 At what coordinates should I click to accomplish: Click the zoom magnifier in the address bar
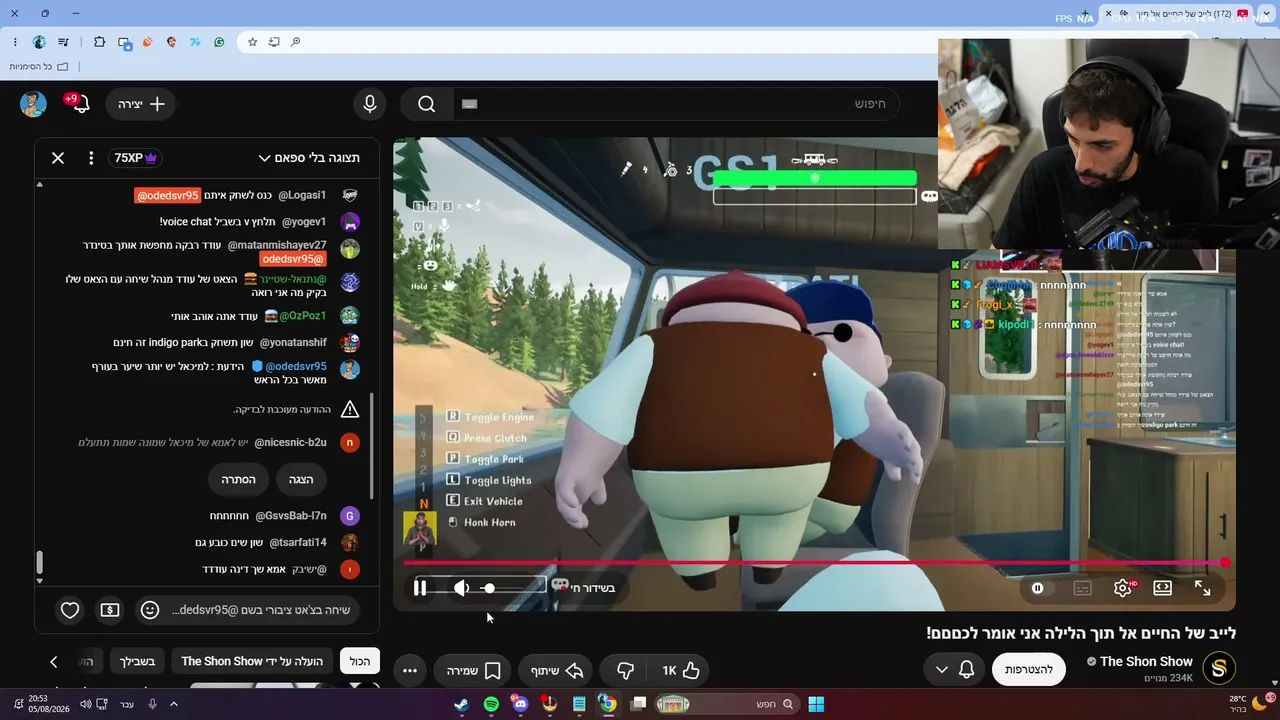(x=296, y=42)
